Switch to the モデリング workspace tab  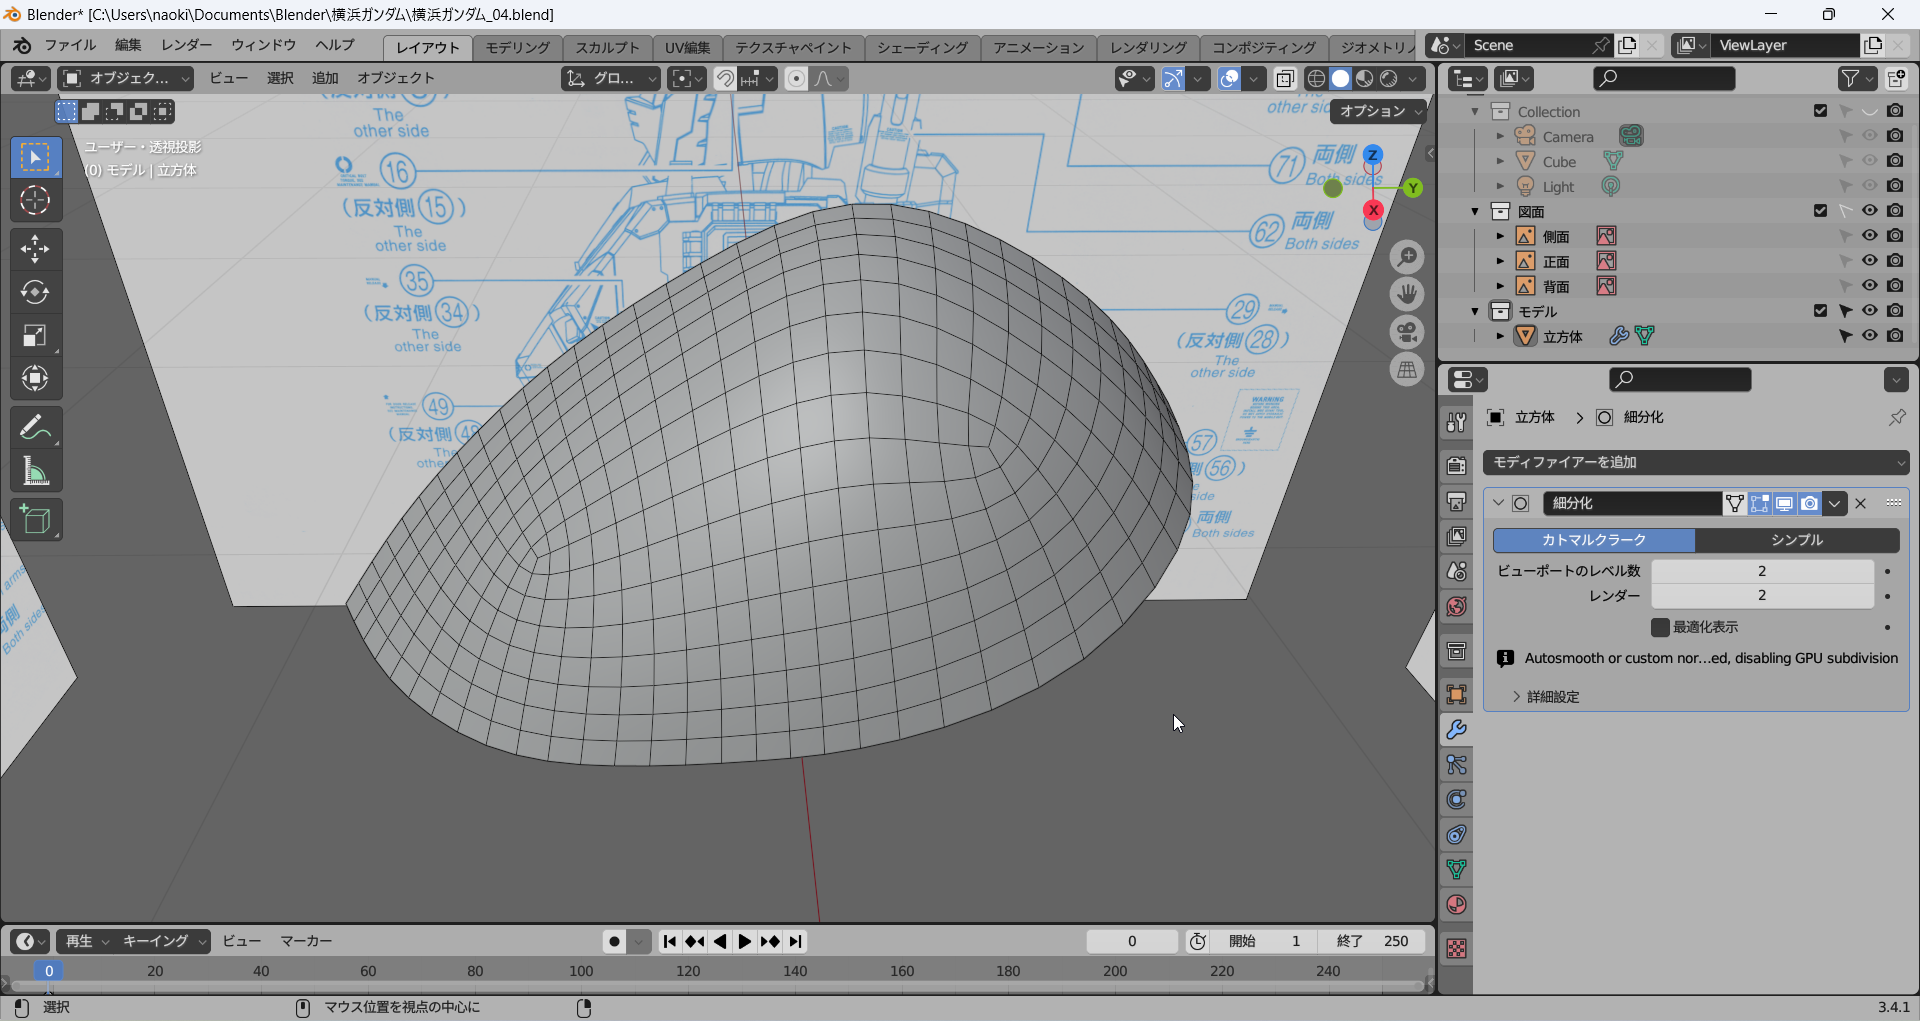[x=517, y=47]
